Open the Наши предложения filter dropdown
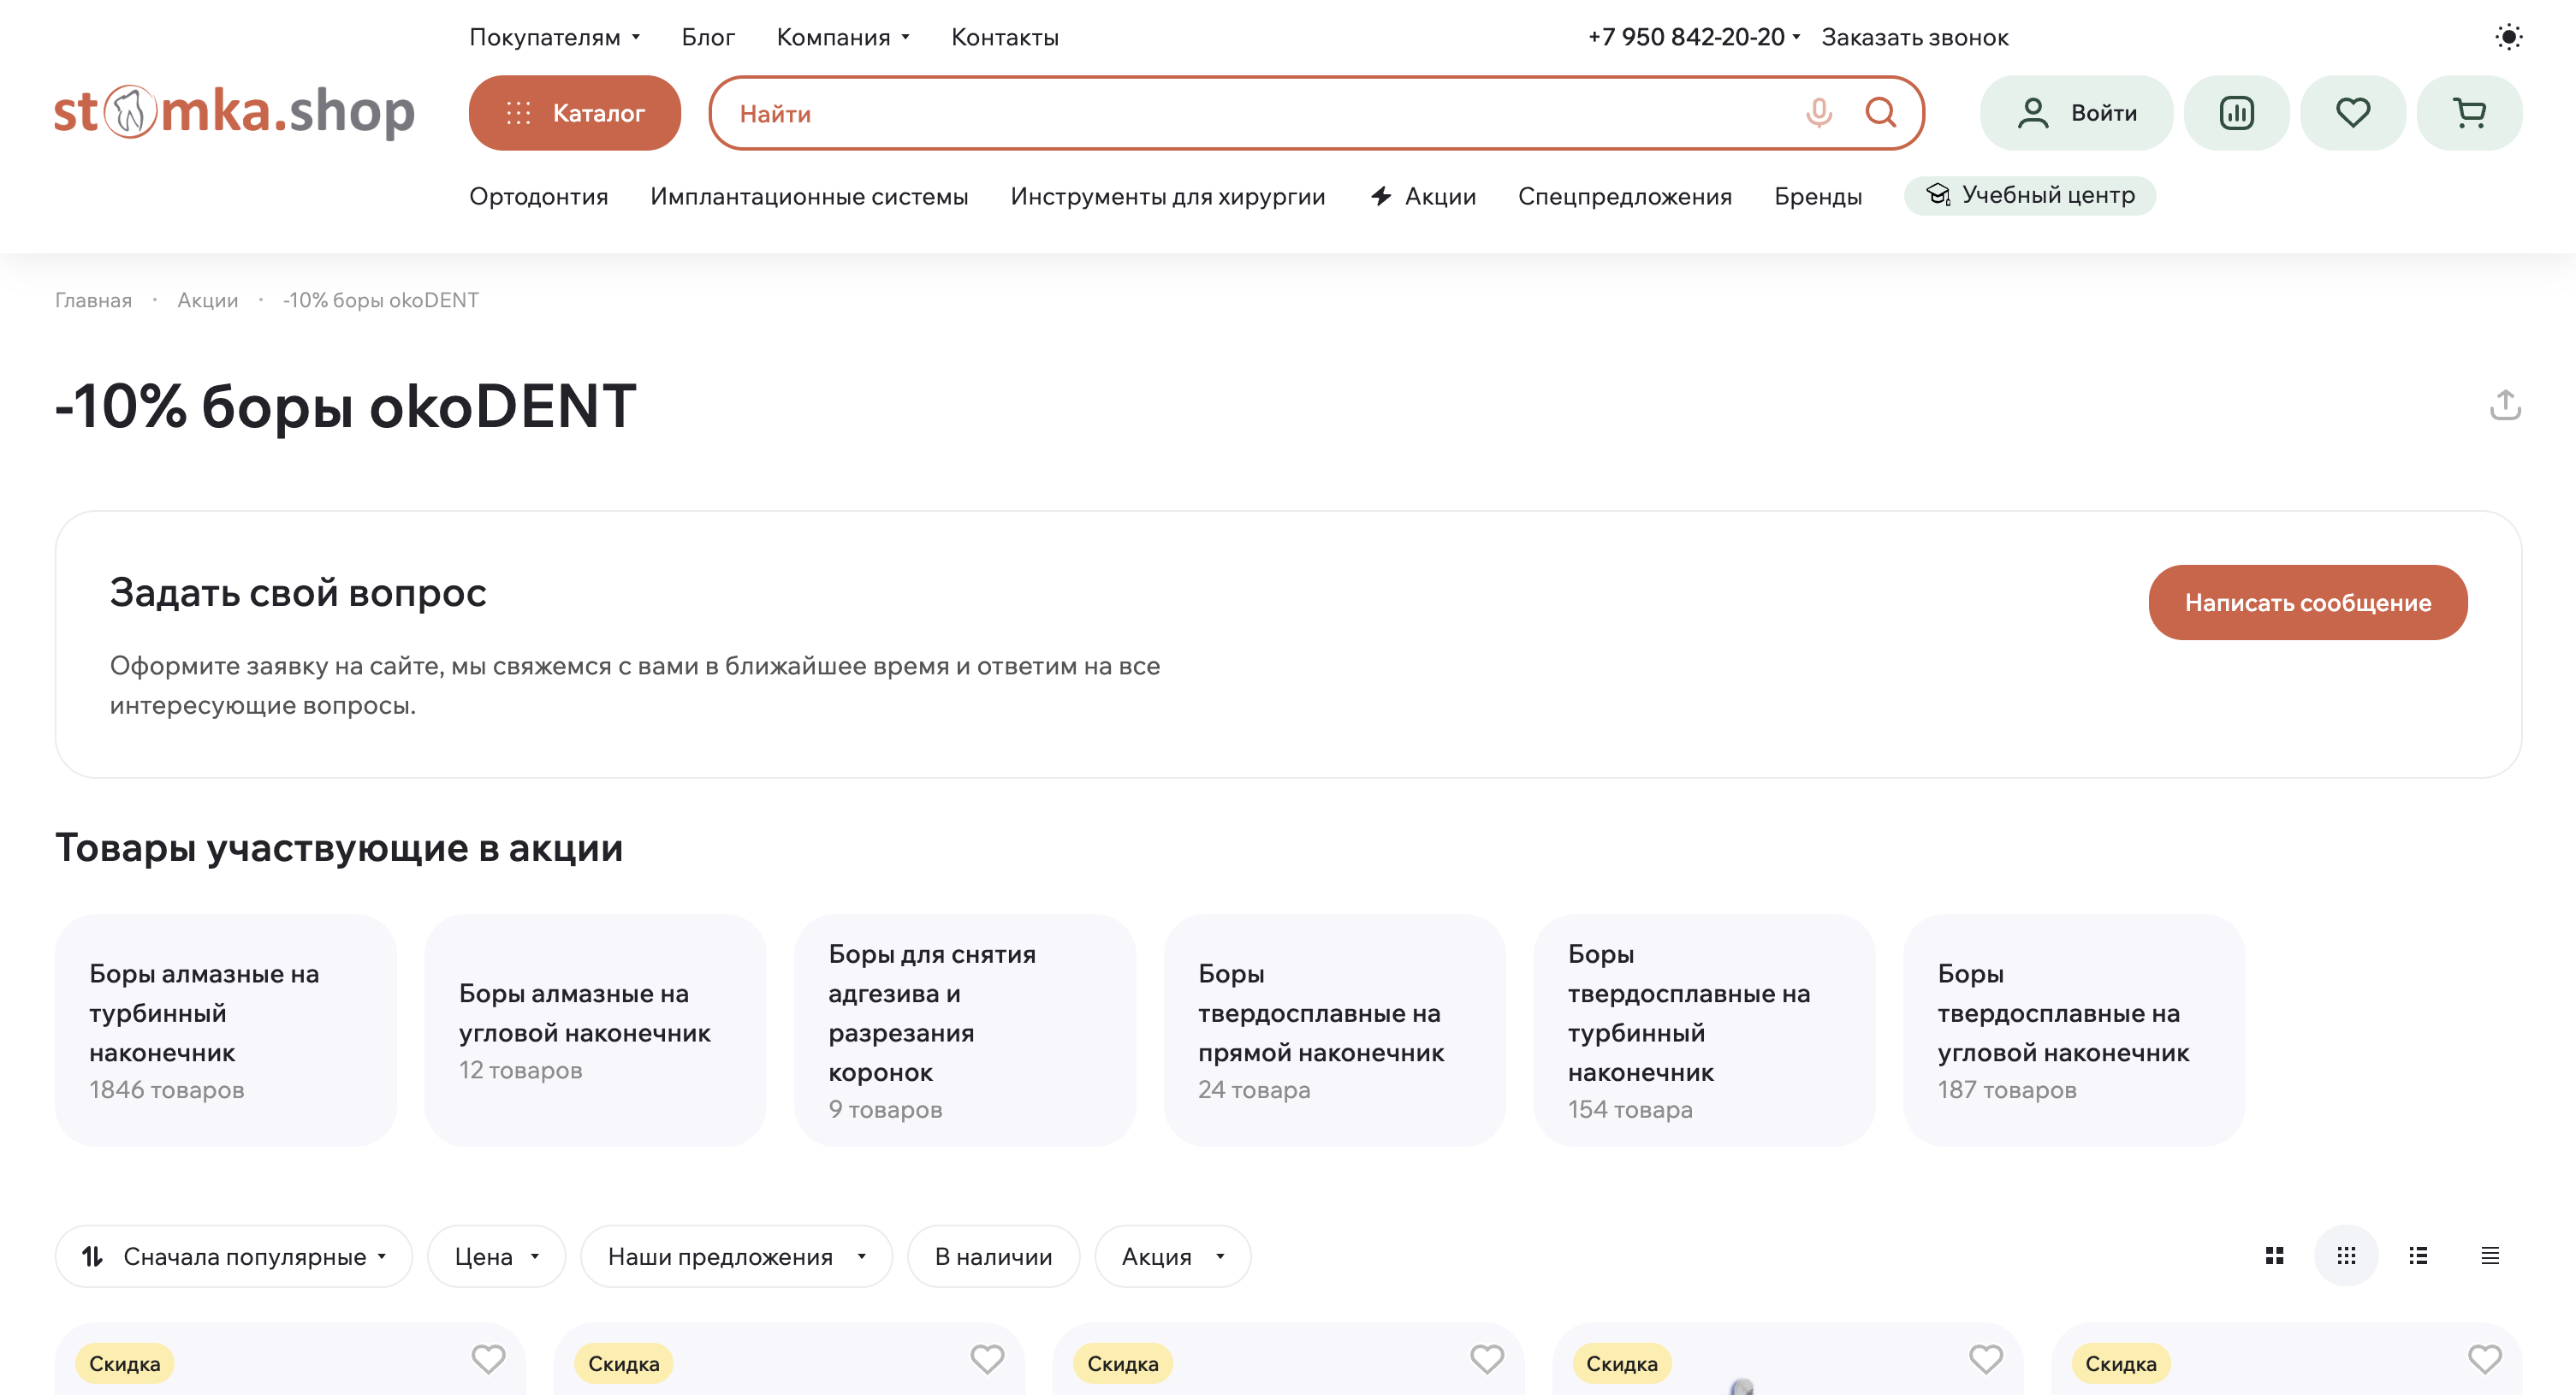Screen dimensions: 2576x1395 [737, 1256]
